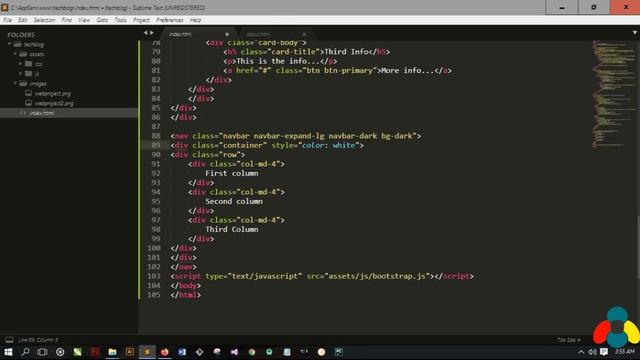
Task: Open the tab list dropdown arrow
Action: pos(635,33)
